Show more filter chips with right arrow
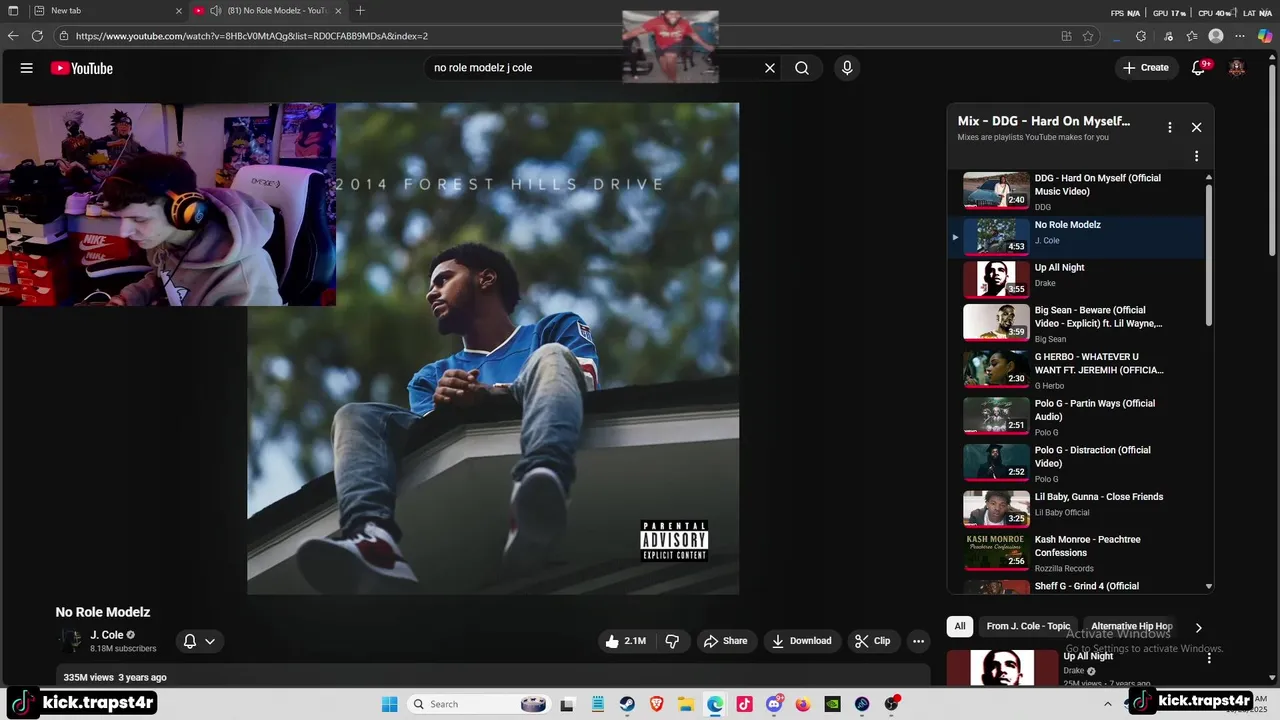Viewport: 1280px width, 720px height. 1198,627
